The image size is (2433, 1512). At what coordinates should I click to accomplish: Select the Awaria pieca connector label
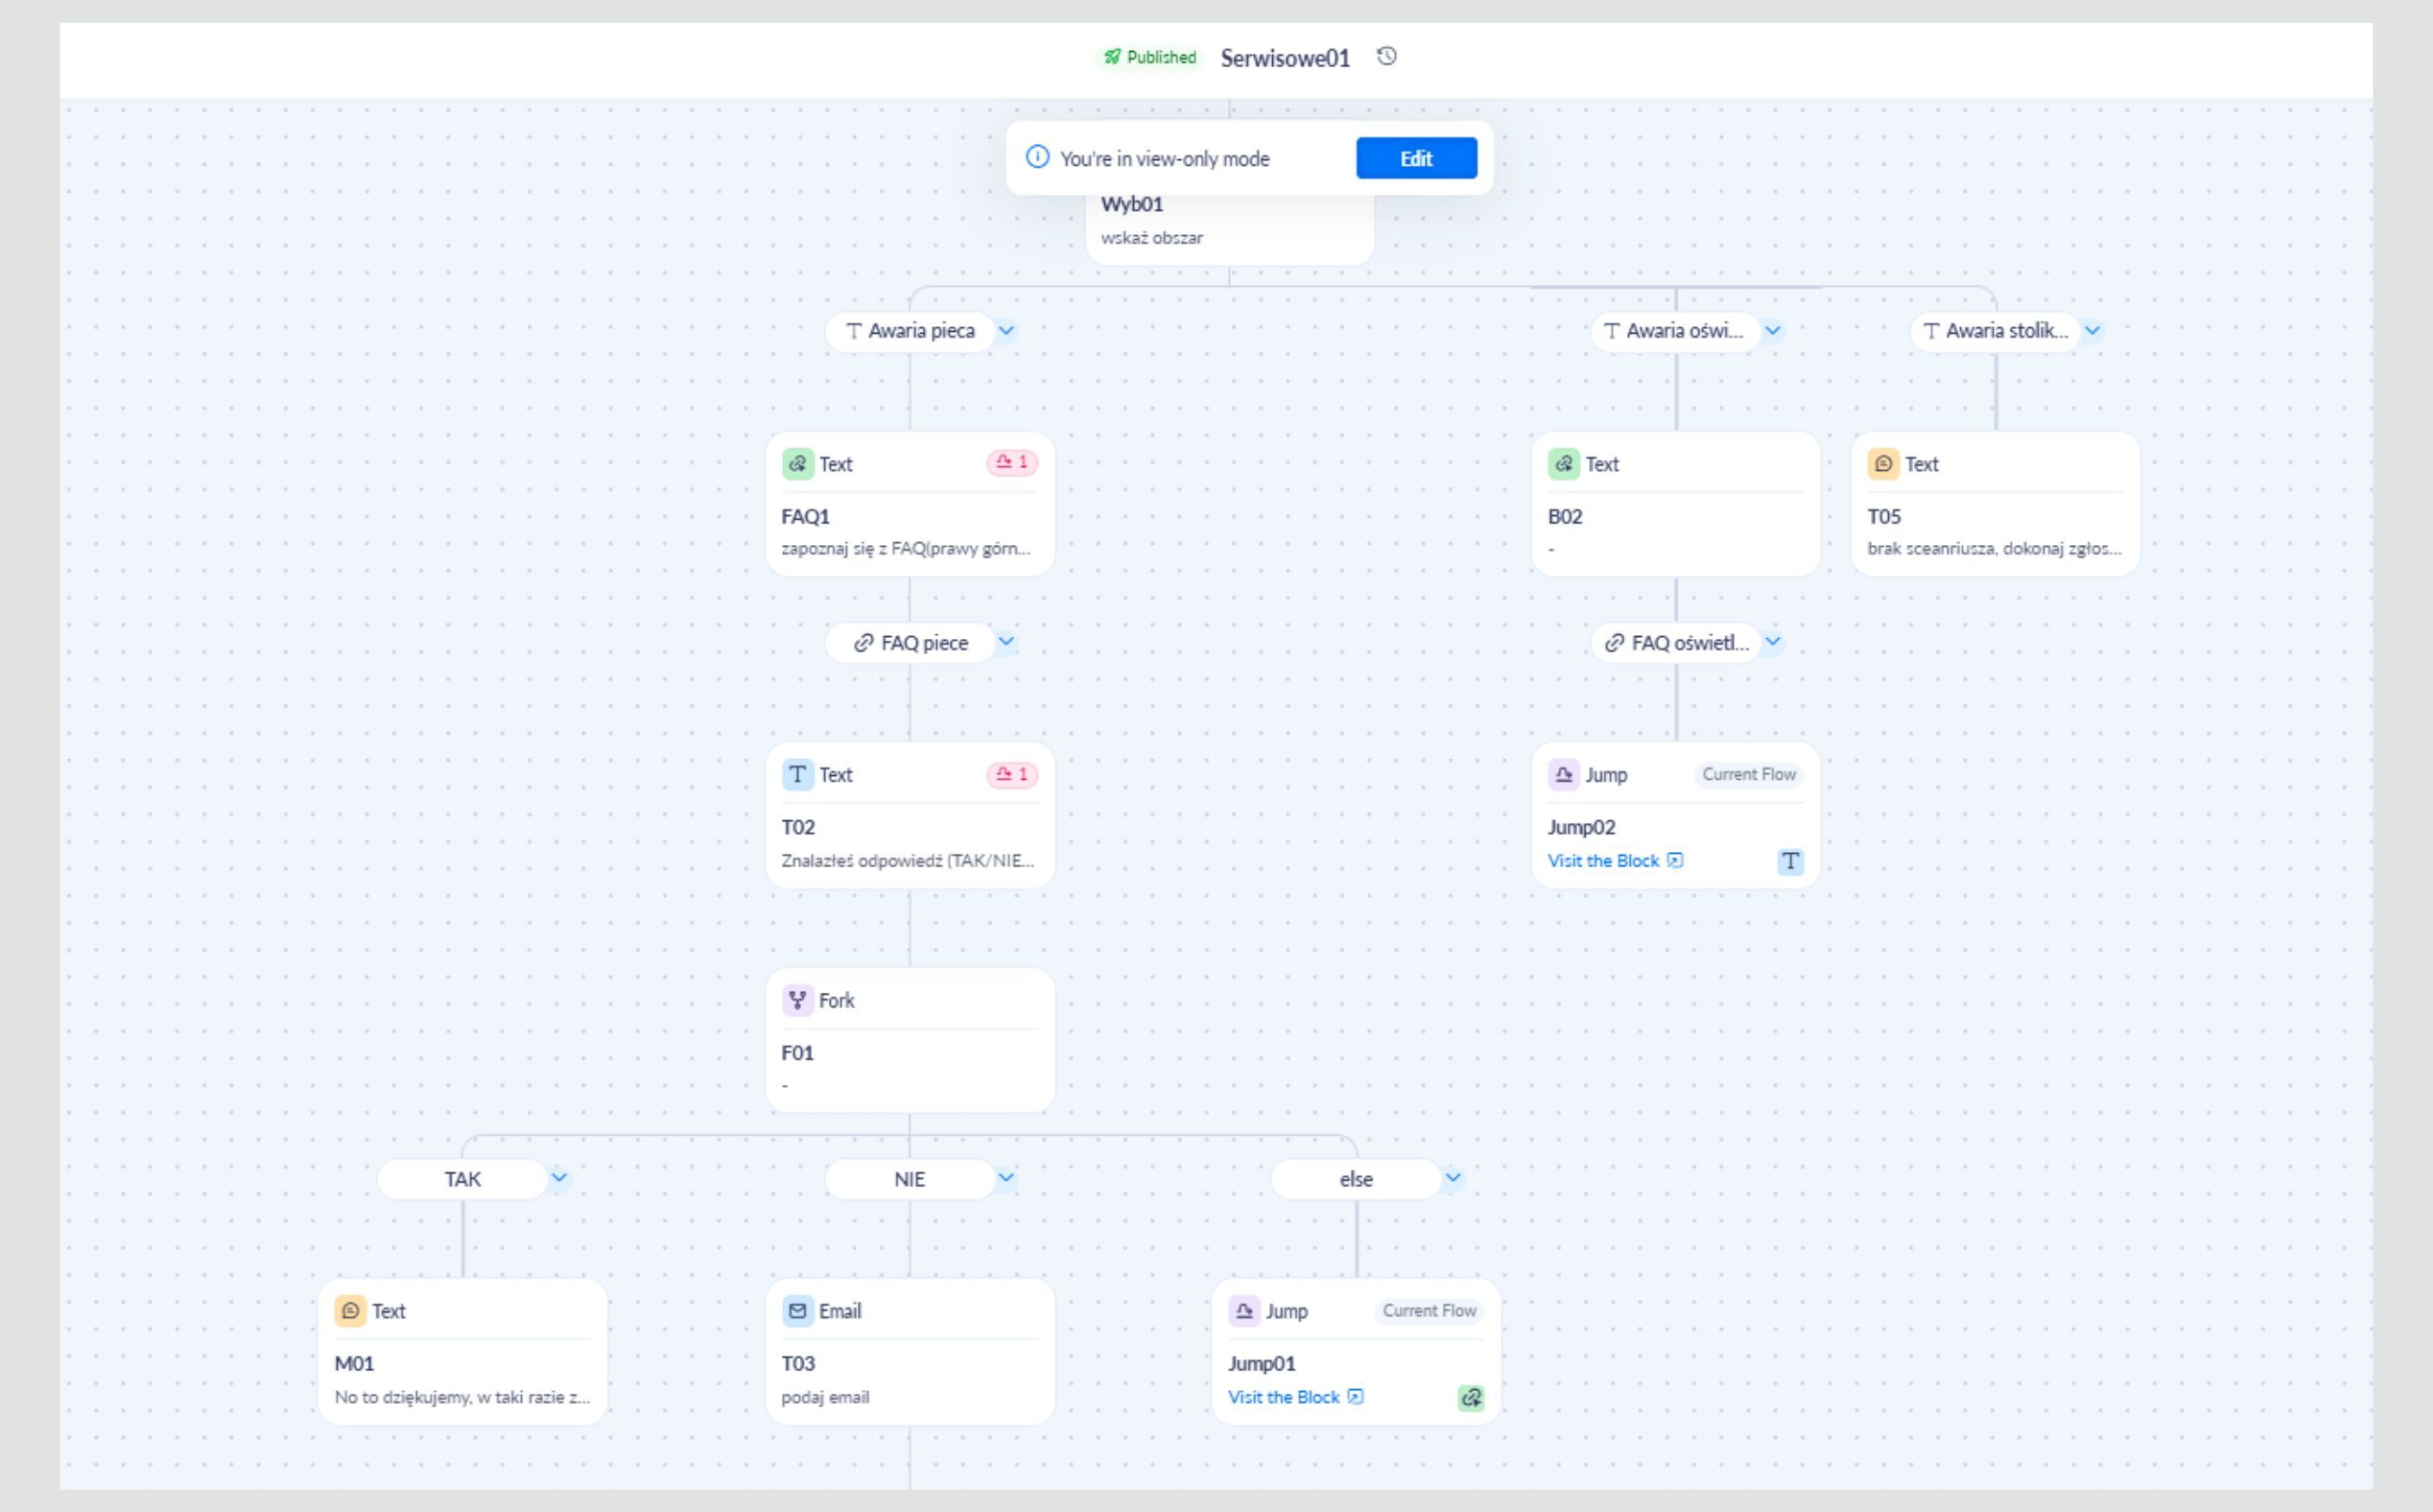910,331
